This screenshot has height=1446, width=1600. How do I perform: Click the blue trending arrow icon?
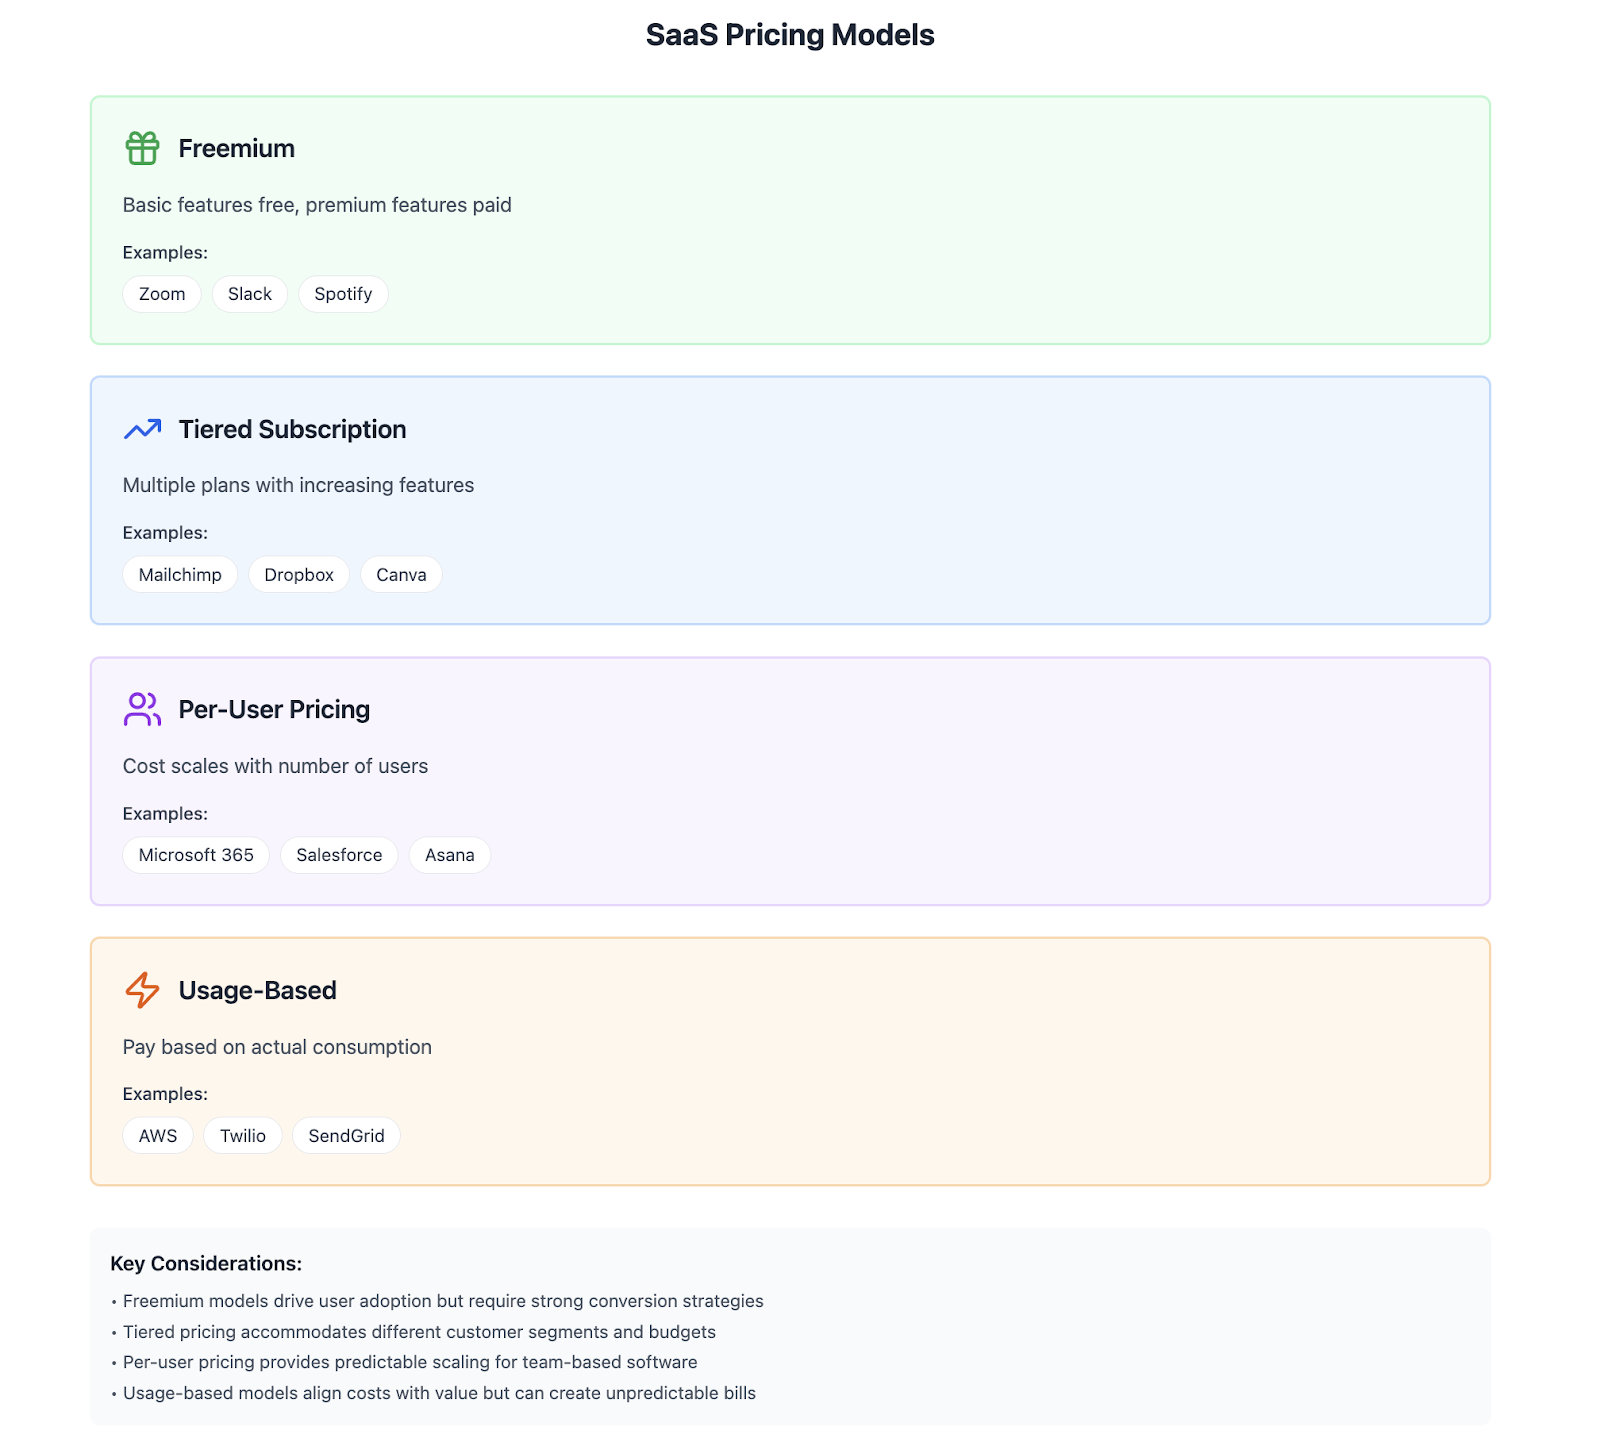click(142, 429)
